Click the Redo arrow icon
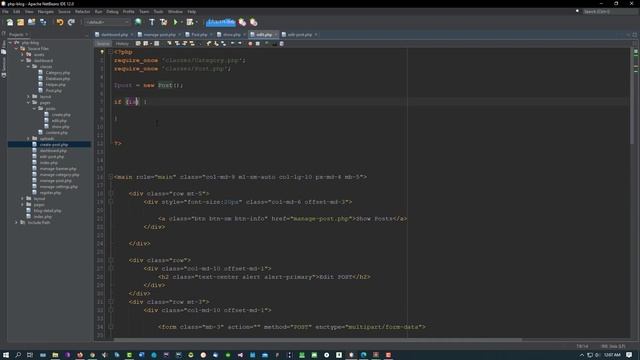Screen dimensions: 640x360 71,22
